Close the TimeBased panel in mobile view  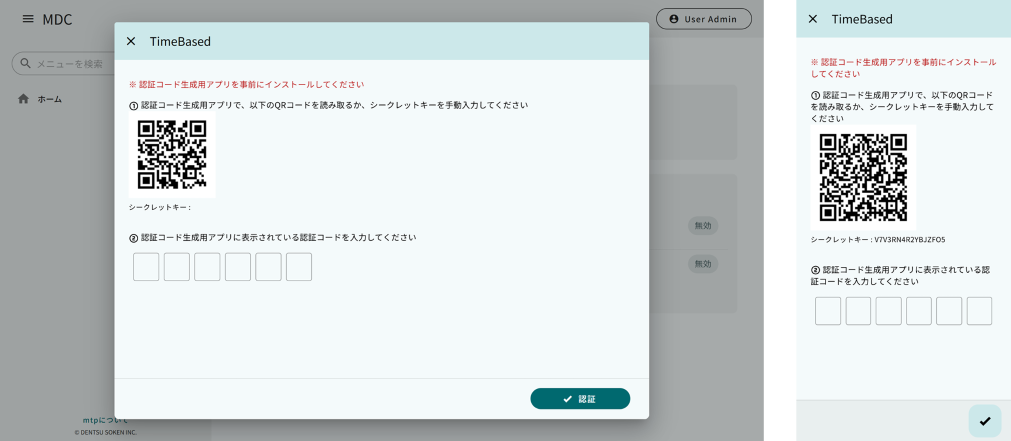click(x=812, y=19)
